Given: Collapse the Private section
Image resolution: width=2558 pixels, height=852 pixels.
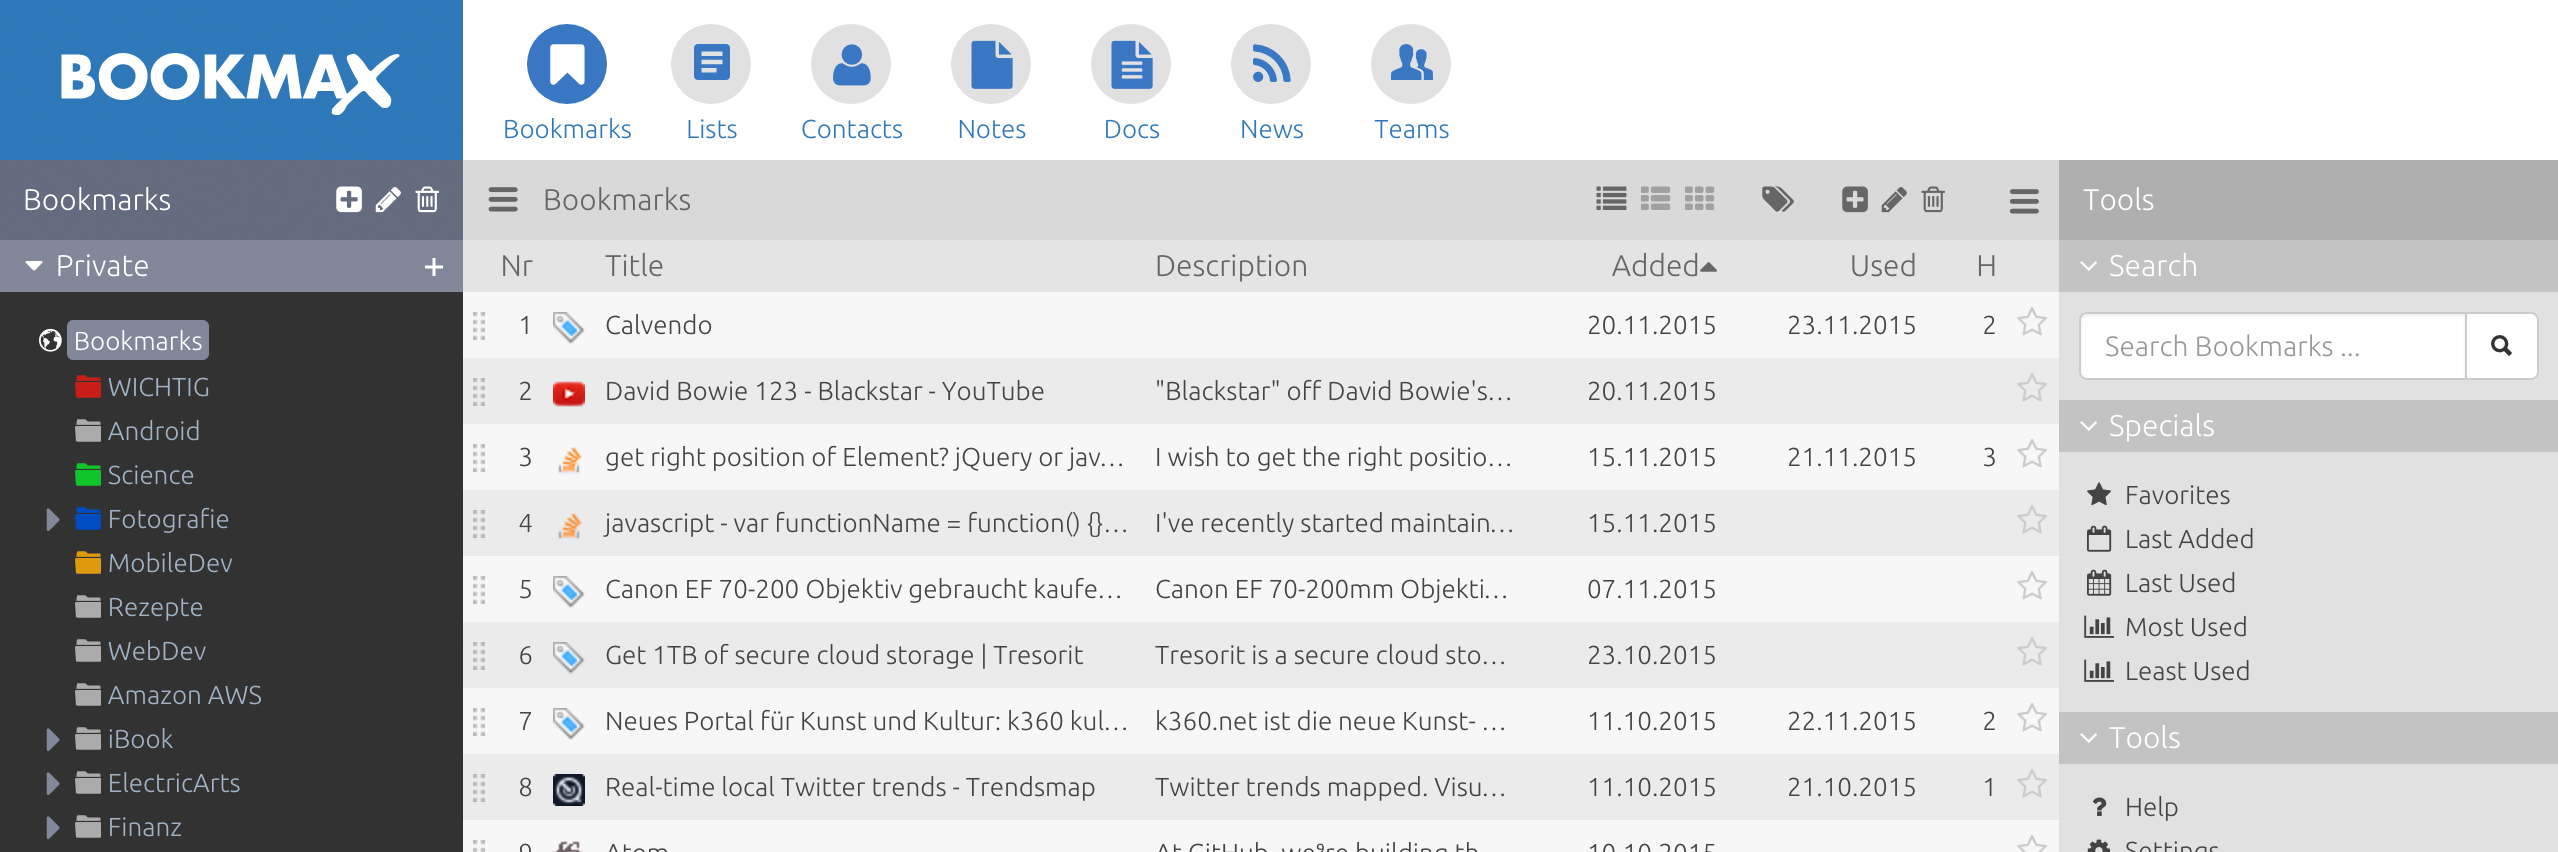Looking at the screenshot, I should (x=34, y=266).
